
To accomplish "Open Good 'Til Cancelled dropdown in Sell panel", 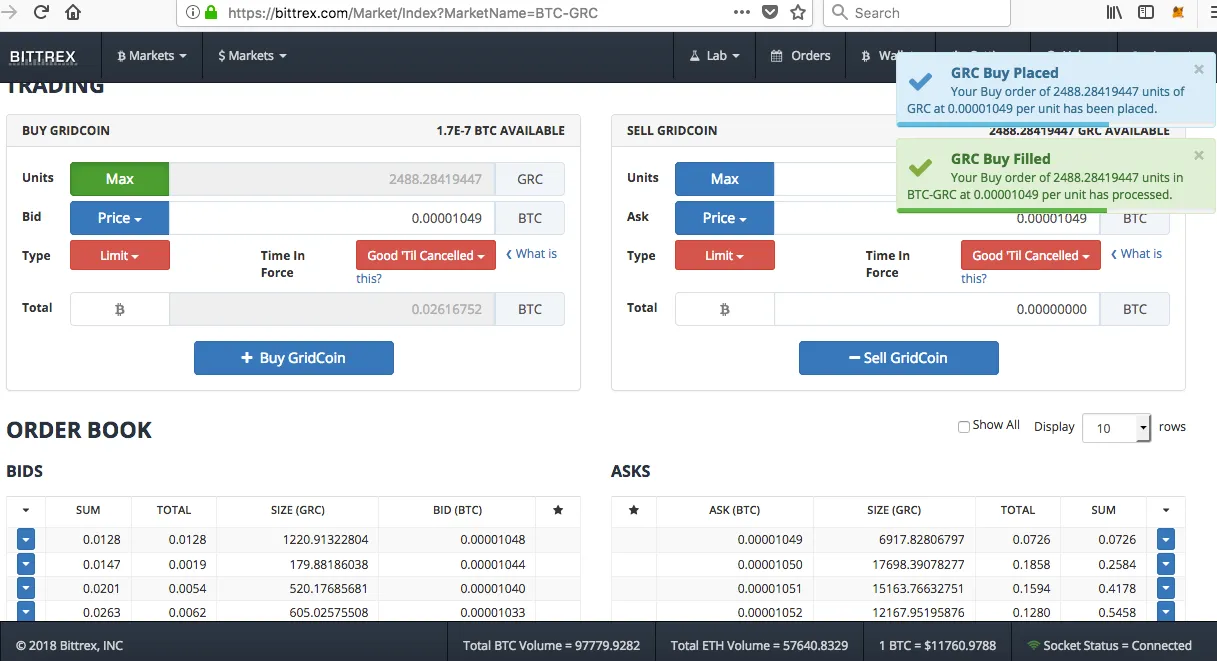I will tap(1031, 255).
